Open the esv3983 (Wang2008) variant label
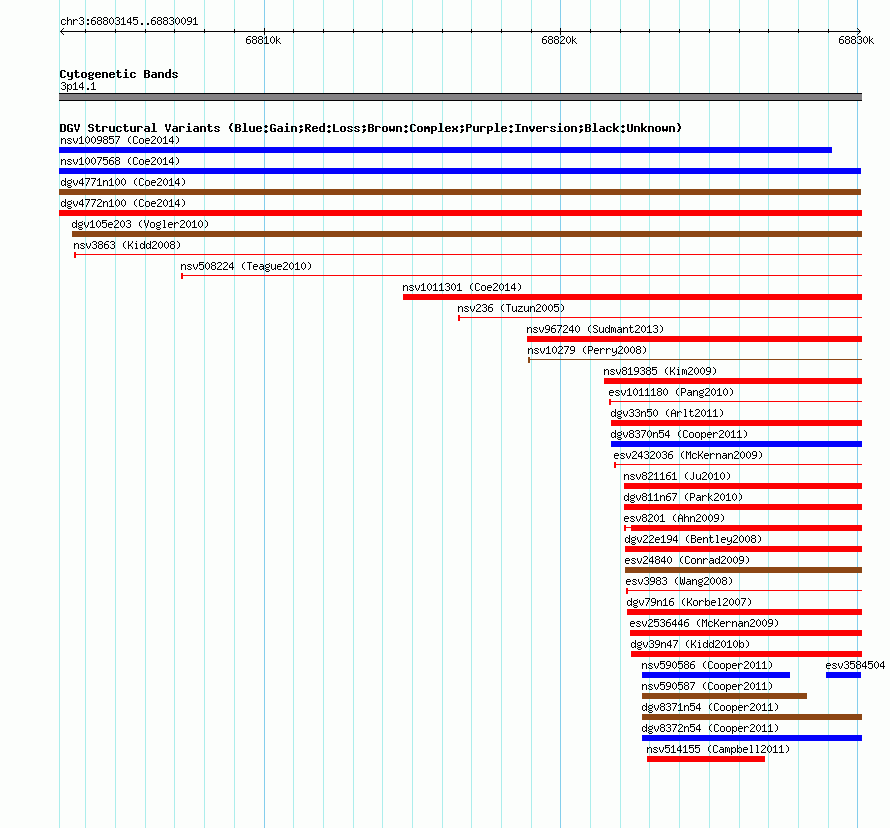Viewport: 890px width, 828px height. coord(679,581)
